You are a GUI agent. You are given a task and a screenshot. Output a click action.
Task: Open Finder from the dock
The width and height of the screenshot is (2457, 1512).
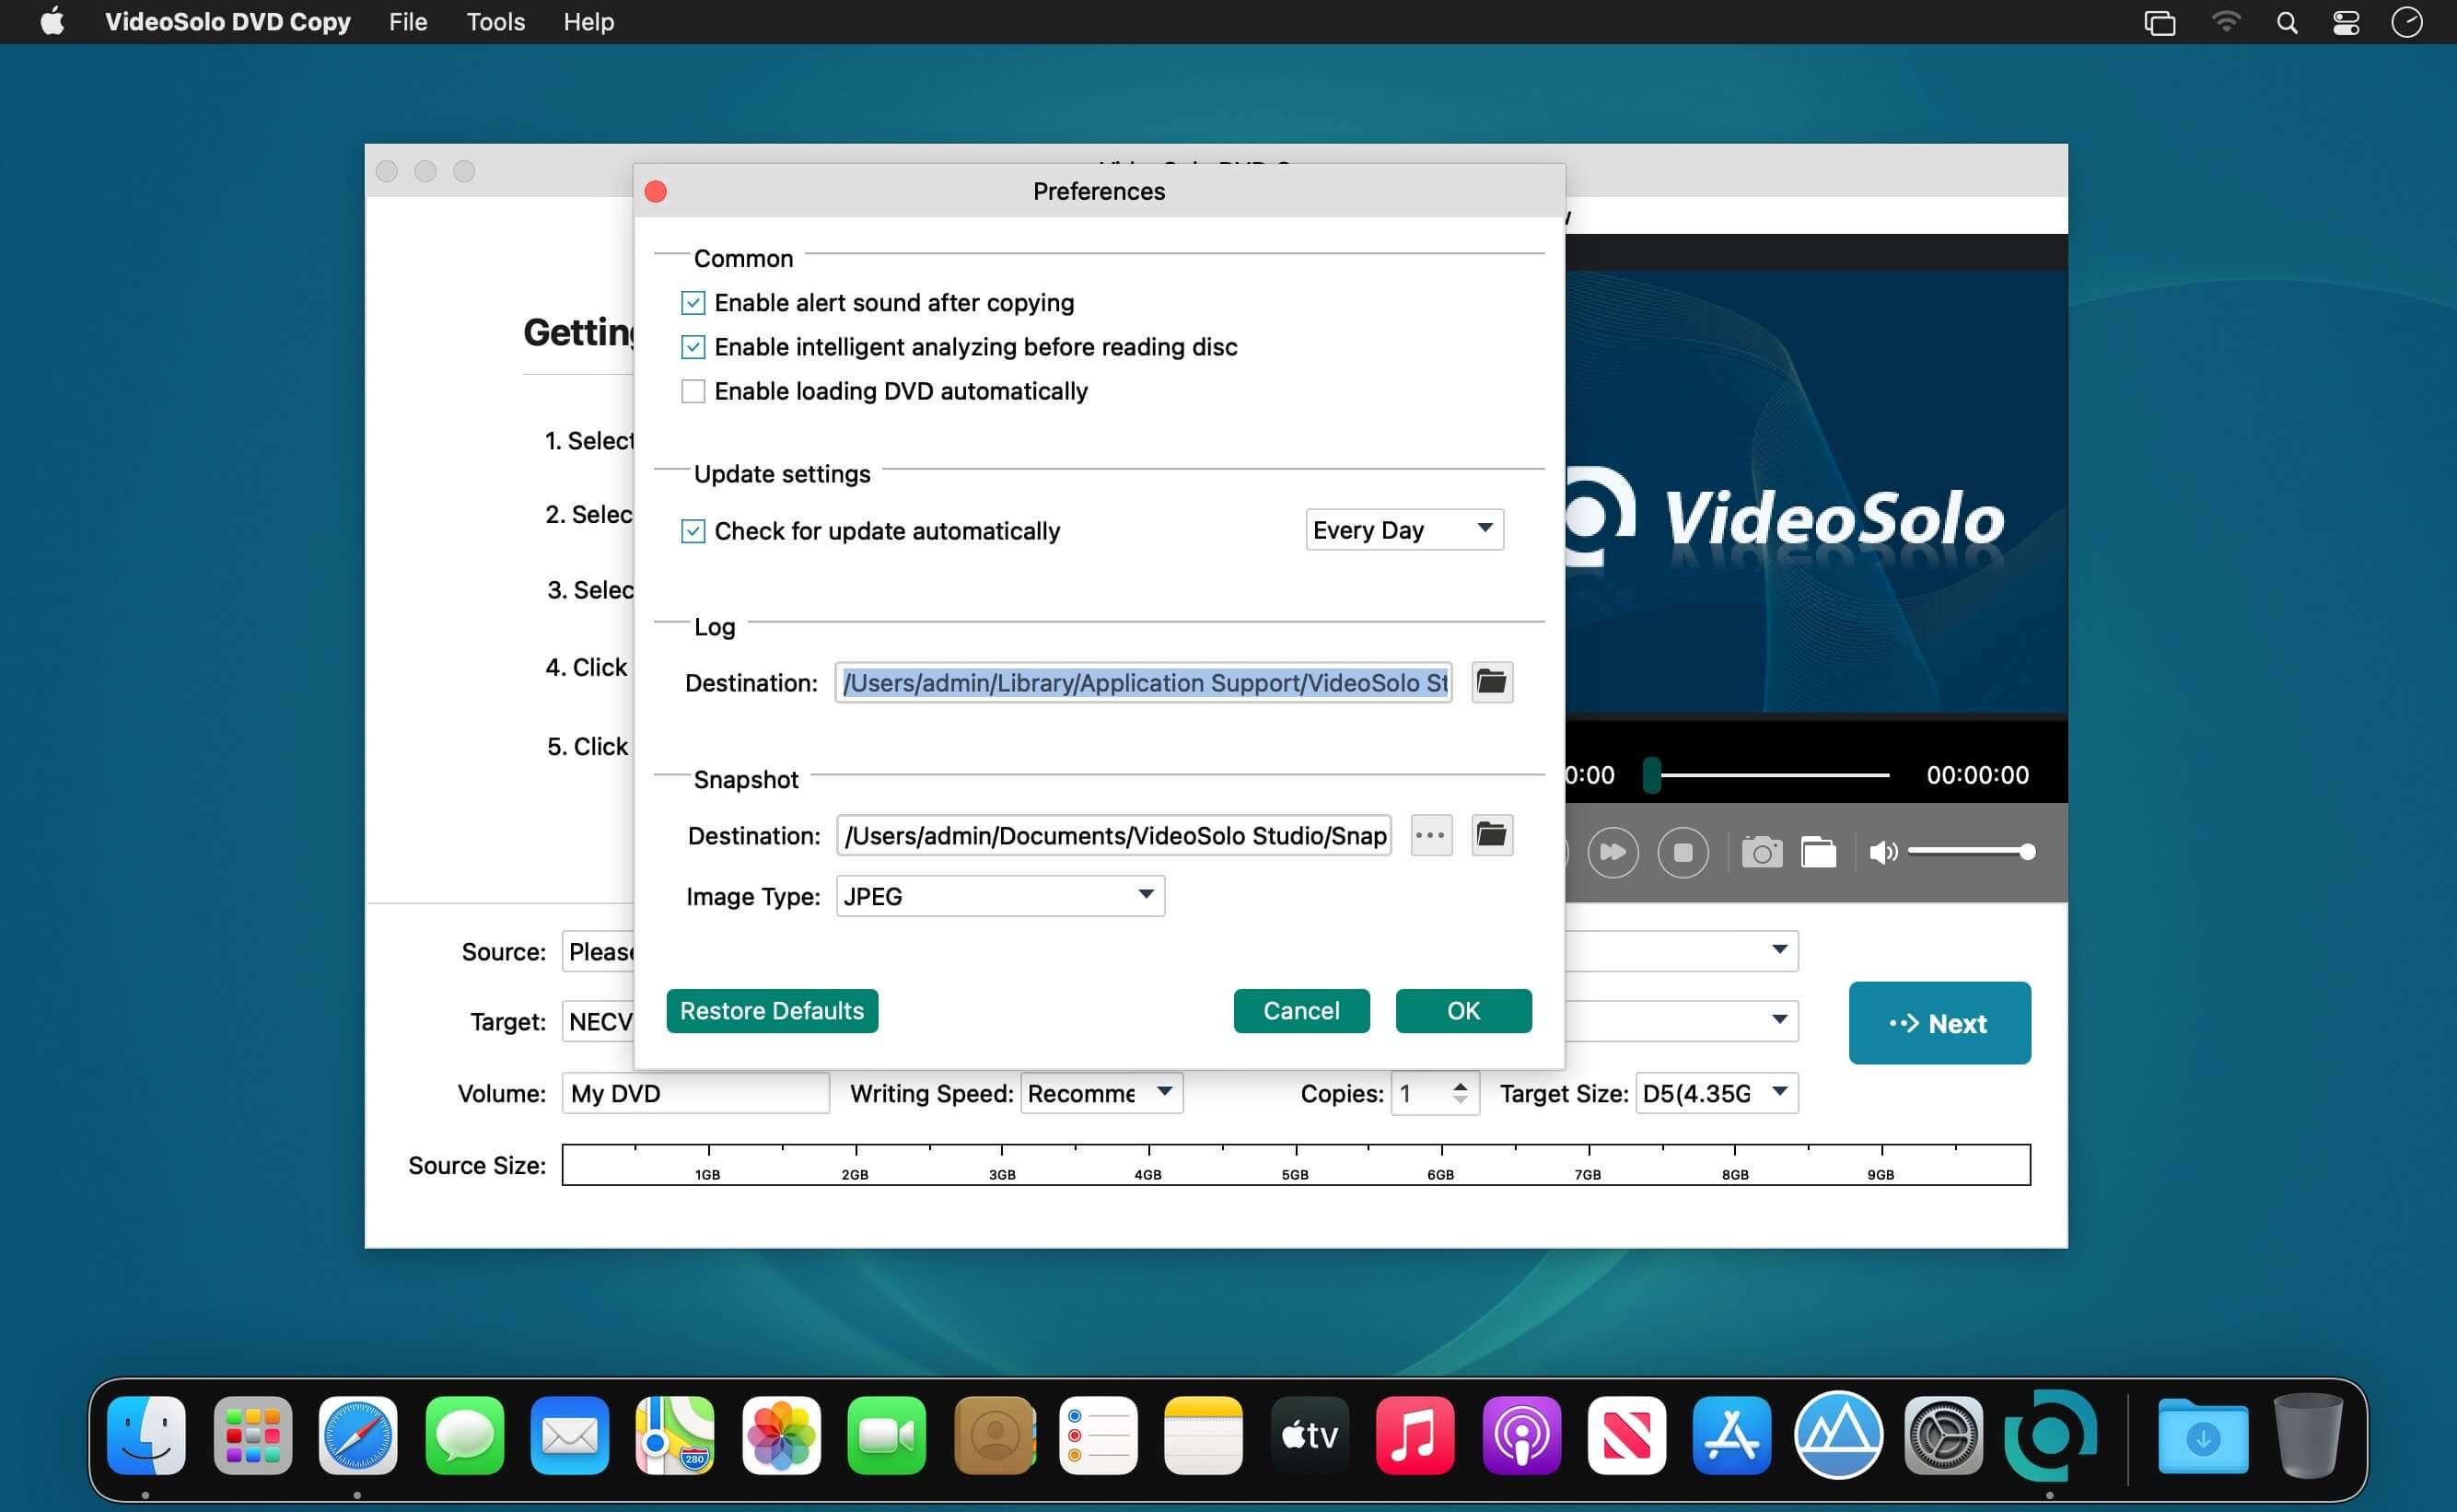click(146, 1435)
